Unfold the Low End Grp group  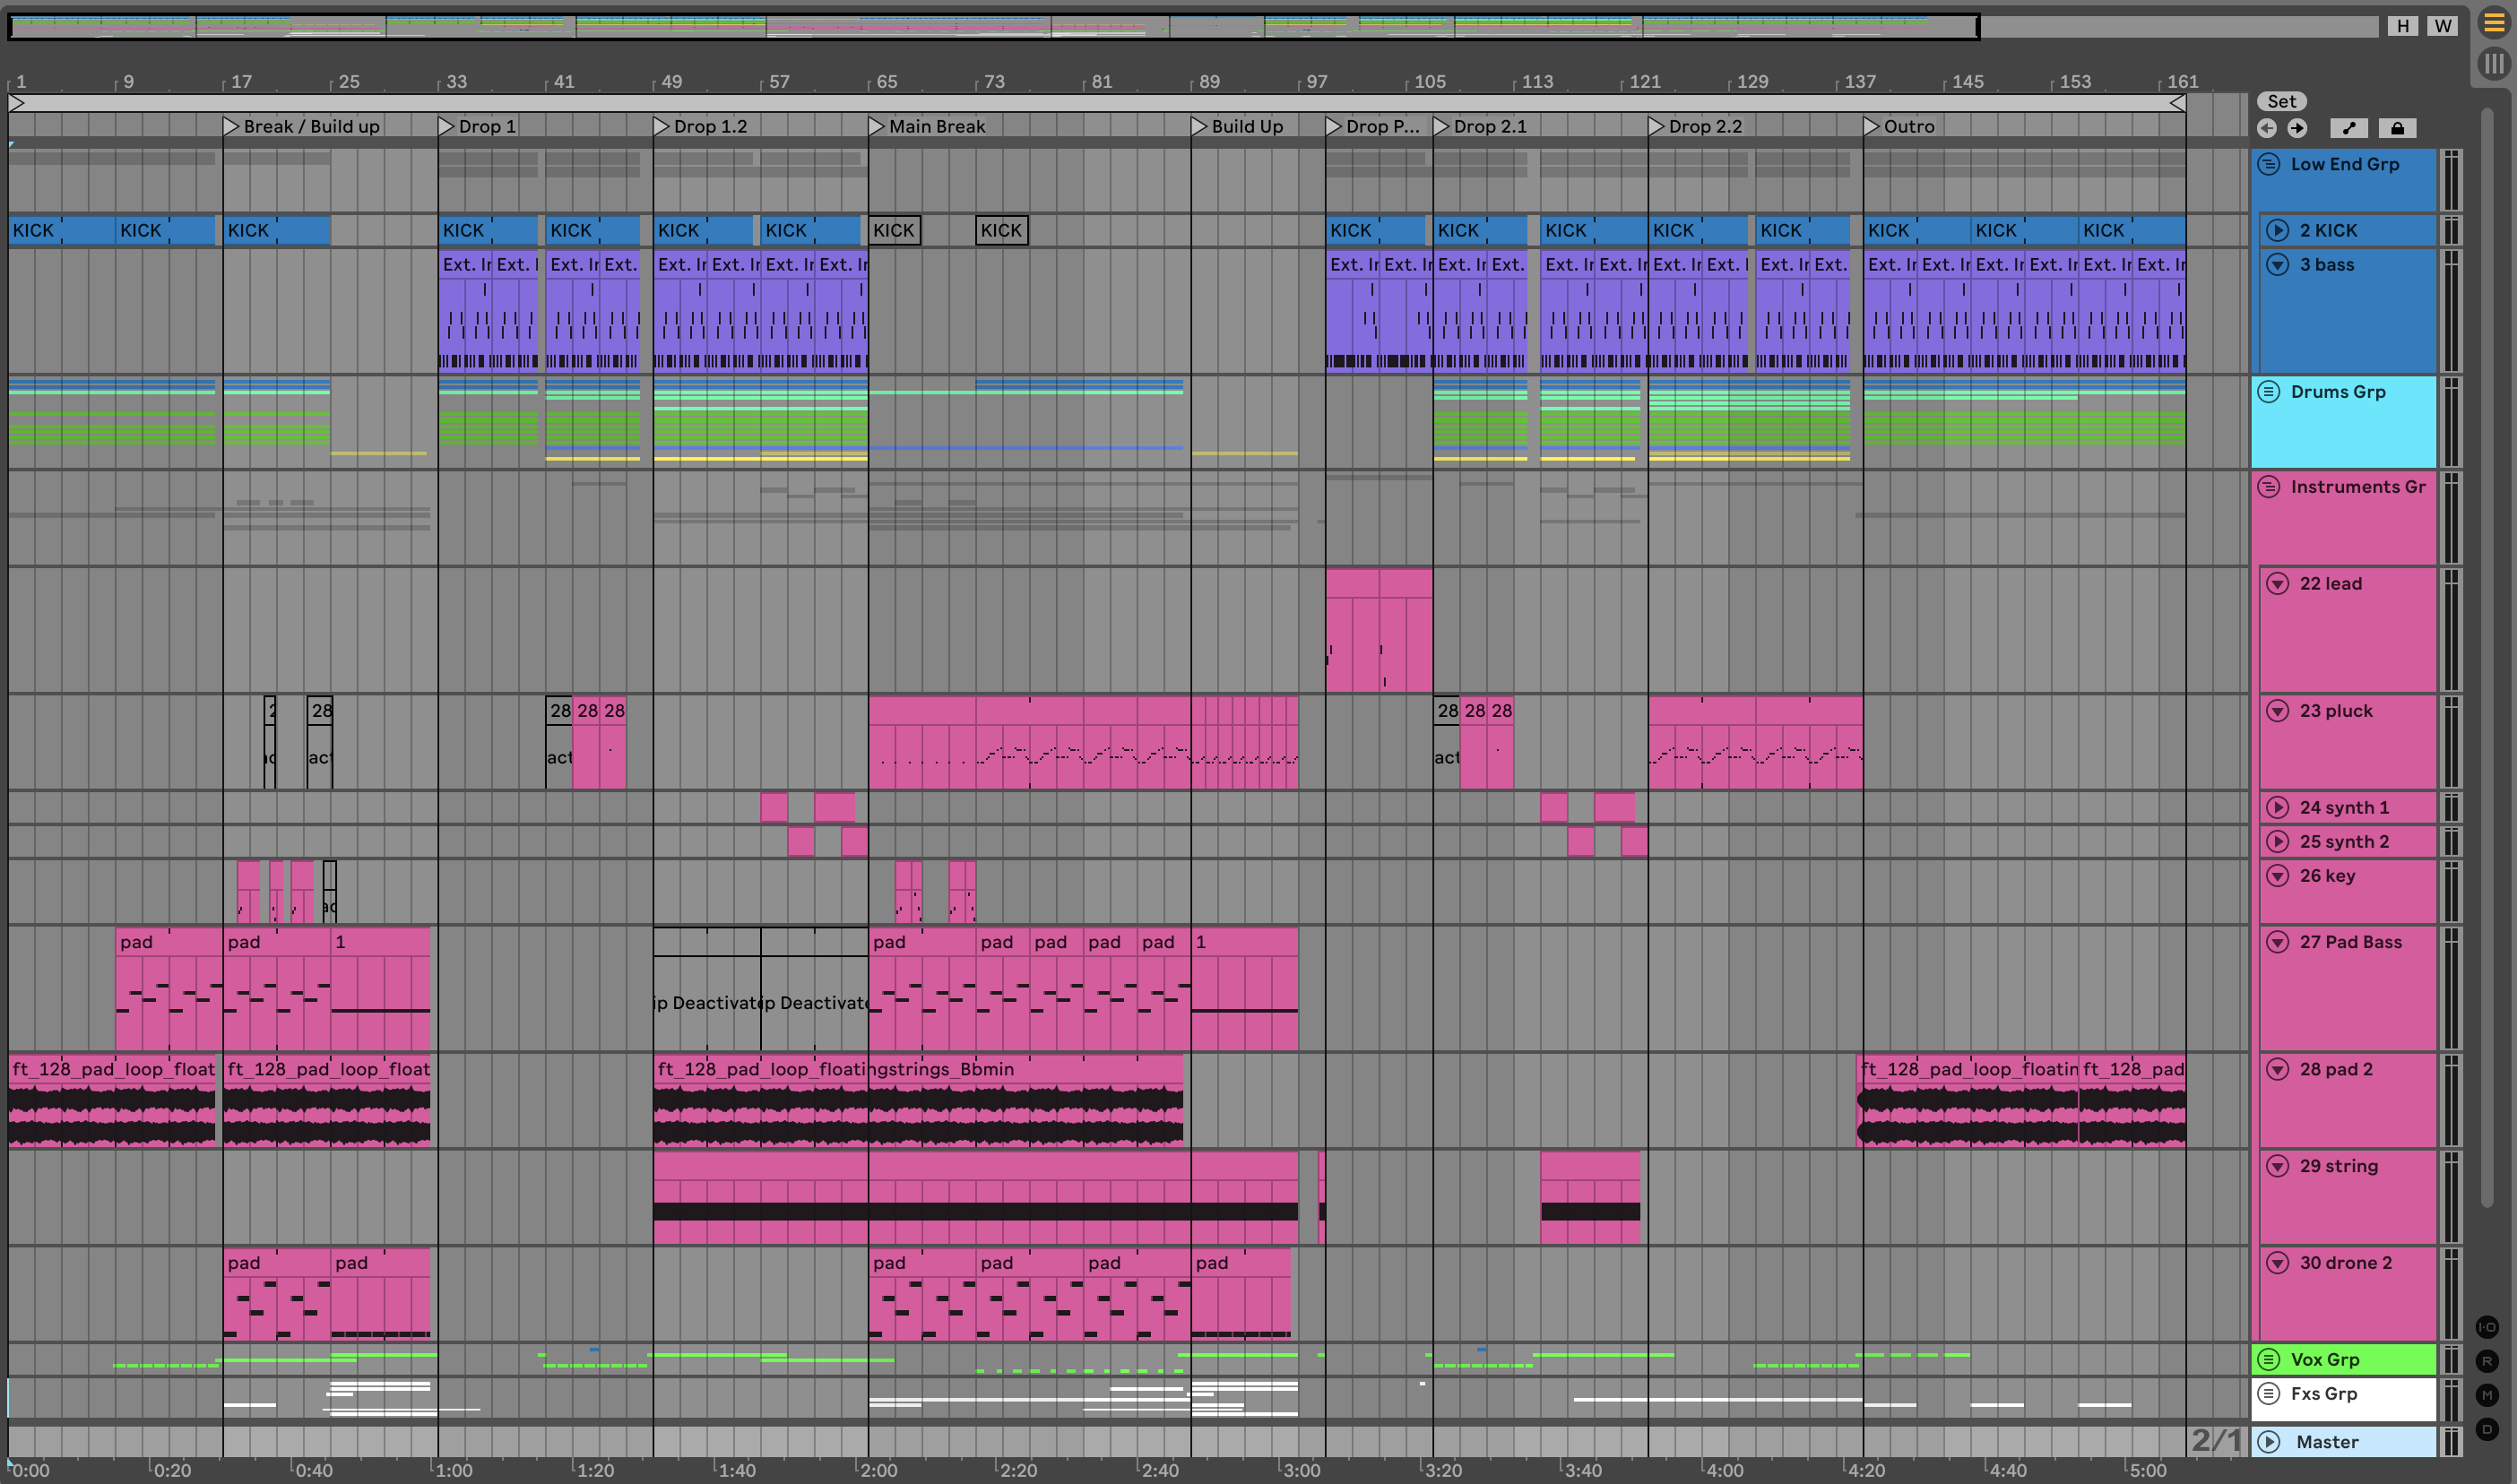tap(2269, 164)
